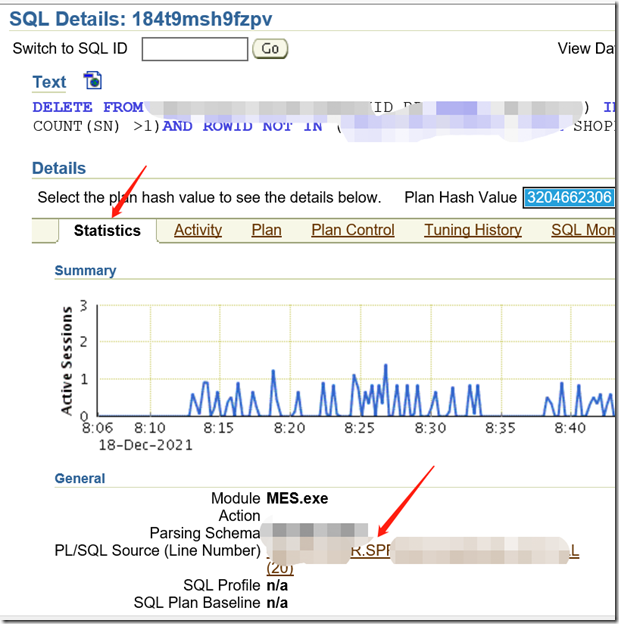Click the 8:15 time label on chart
This screenshot has height=624, width=619.
pos(219,428)
